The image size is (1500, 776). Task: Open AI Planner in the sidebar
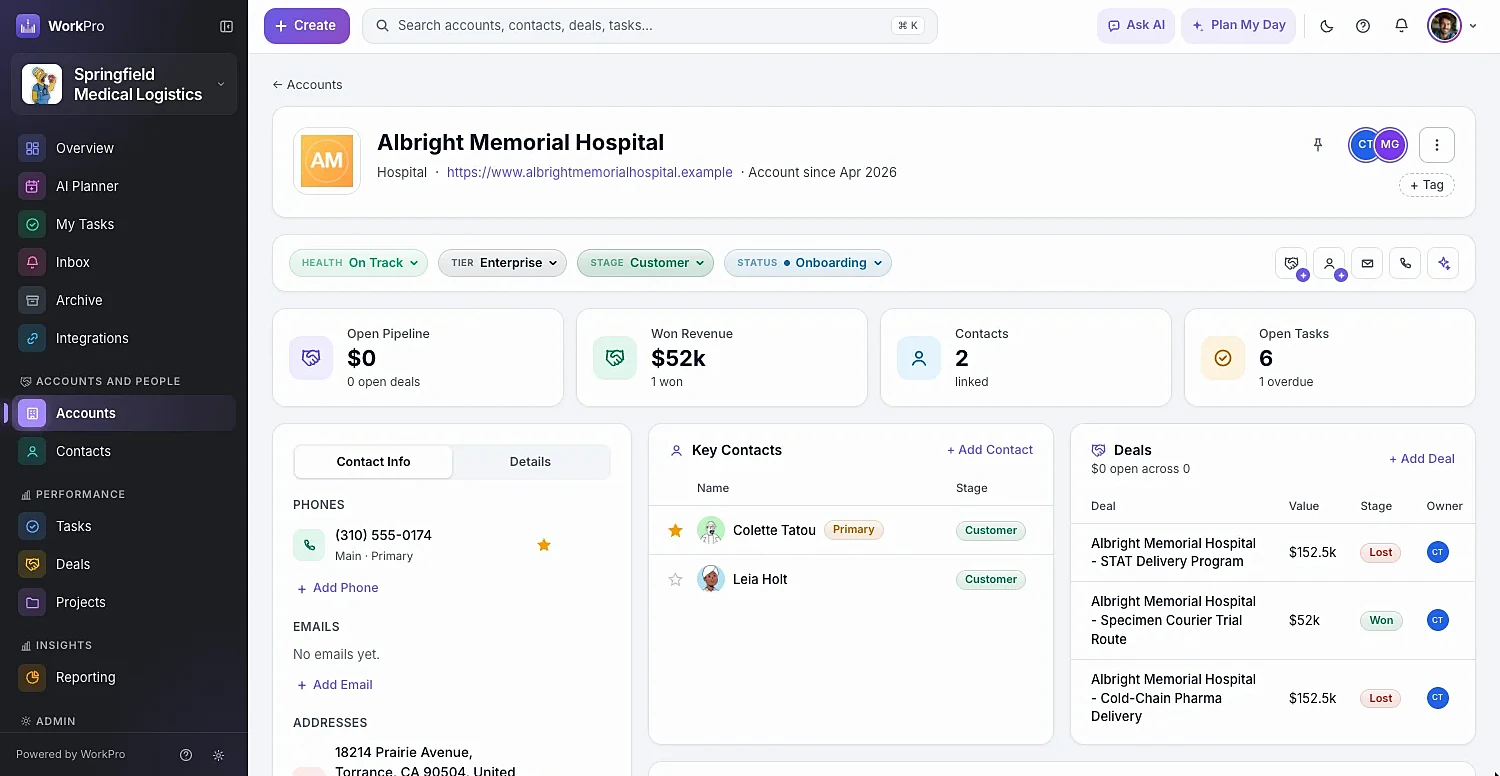tap(124, 186)
